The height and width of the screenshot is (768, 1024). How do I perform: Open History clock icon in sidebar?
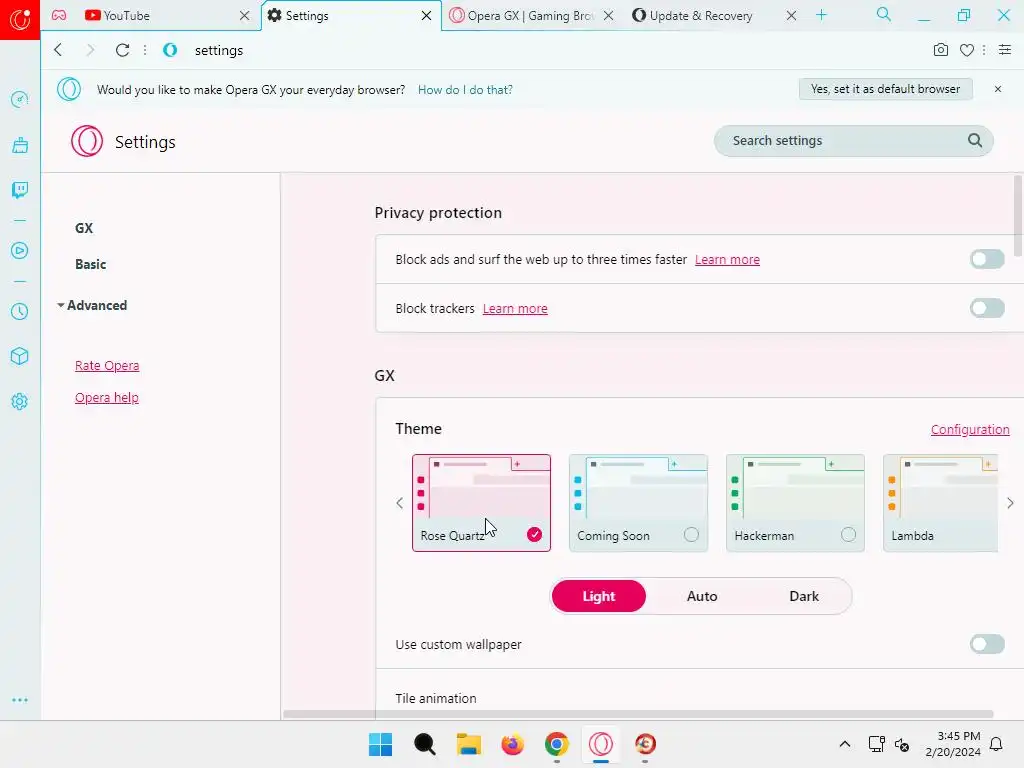[20, 312]
